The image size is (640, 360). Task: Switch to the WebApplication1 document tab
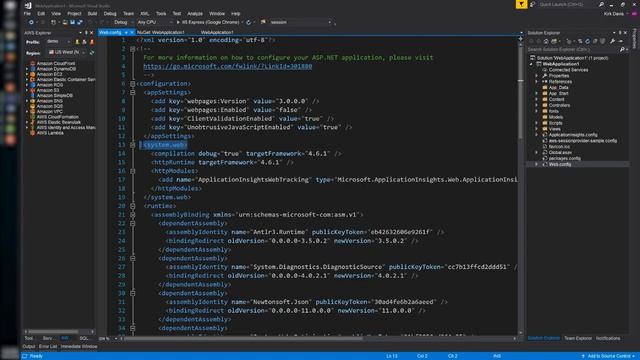pyautogui.click(x=217, y=32)
